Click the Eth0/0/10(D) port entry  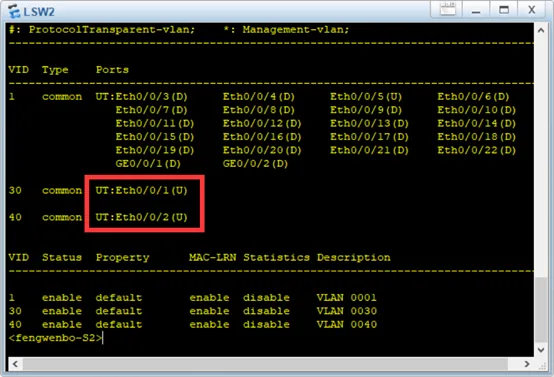tap(477, 110)
